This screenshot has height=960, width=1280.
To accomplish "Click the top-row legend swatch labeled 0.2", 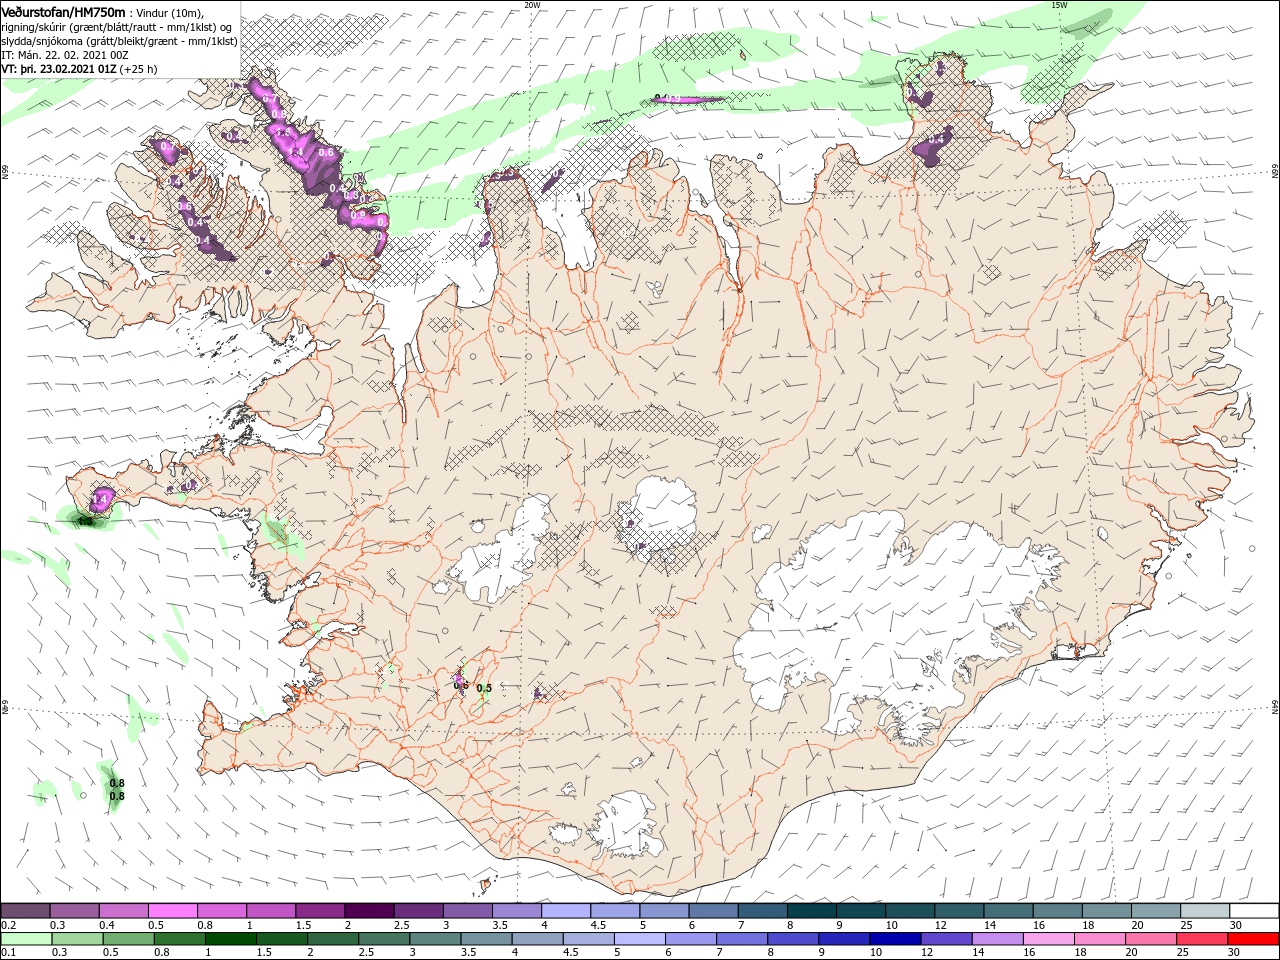I will coord(25,911).
